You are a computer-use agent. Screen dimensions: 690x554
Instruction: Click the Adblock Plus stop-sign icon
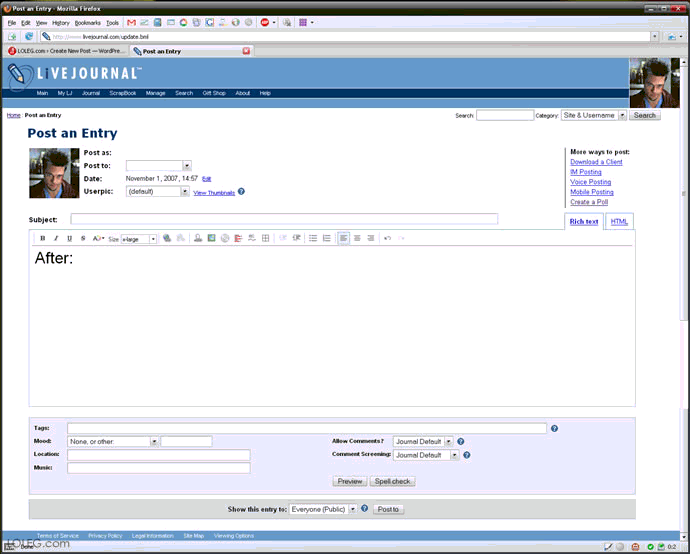click(264, 22)
